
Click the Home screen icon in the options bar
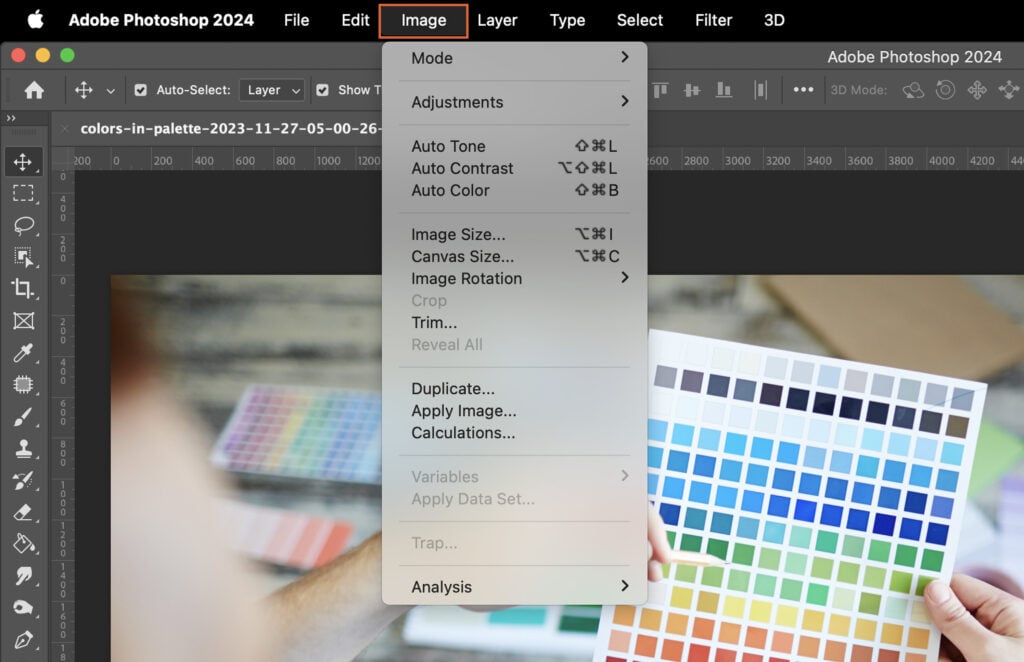click(x=35, y=89)
